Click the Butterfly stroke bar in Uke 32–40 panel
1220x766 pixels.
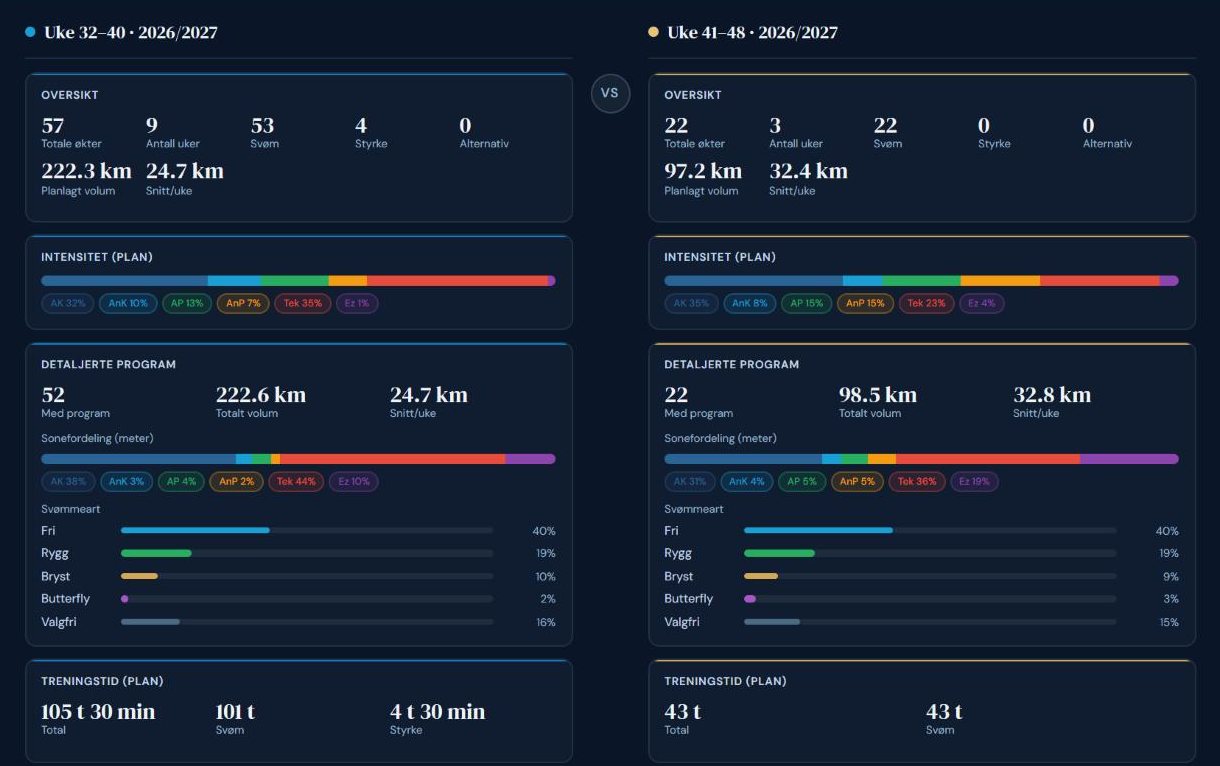(307, 599)
